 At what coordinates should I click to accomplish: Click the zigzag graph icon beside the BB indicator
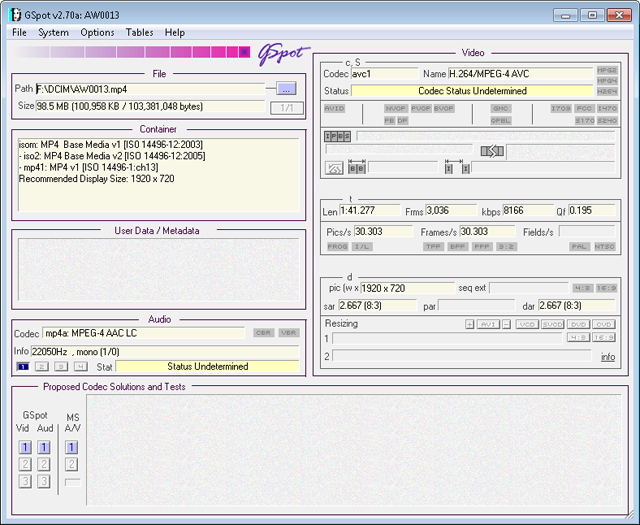pyautogui.click(x=334, y=168)
